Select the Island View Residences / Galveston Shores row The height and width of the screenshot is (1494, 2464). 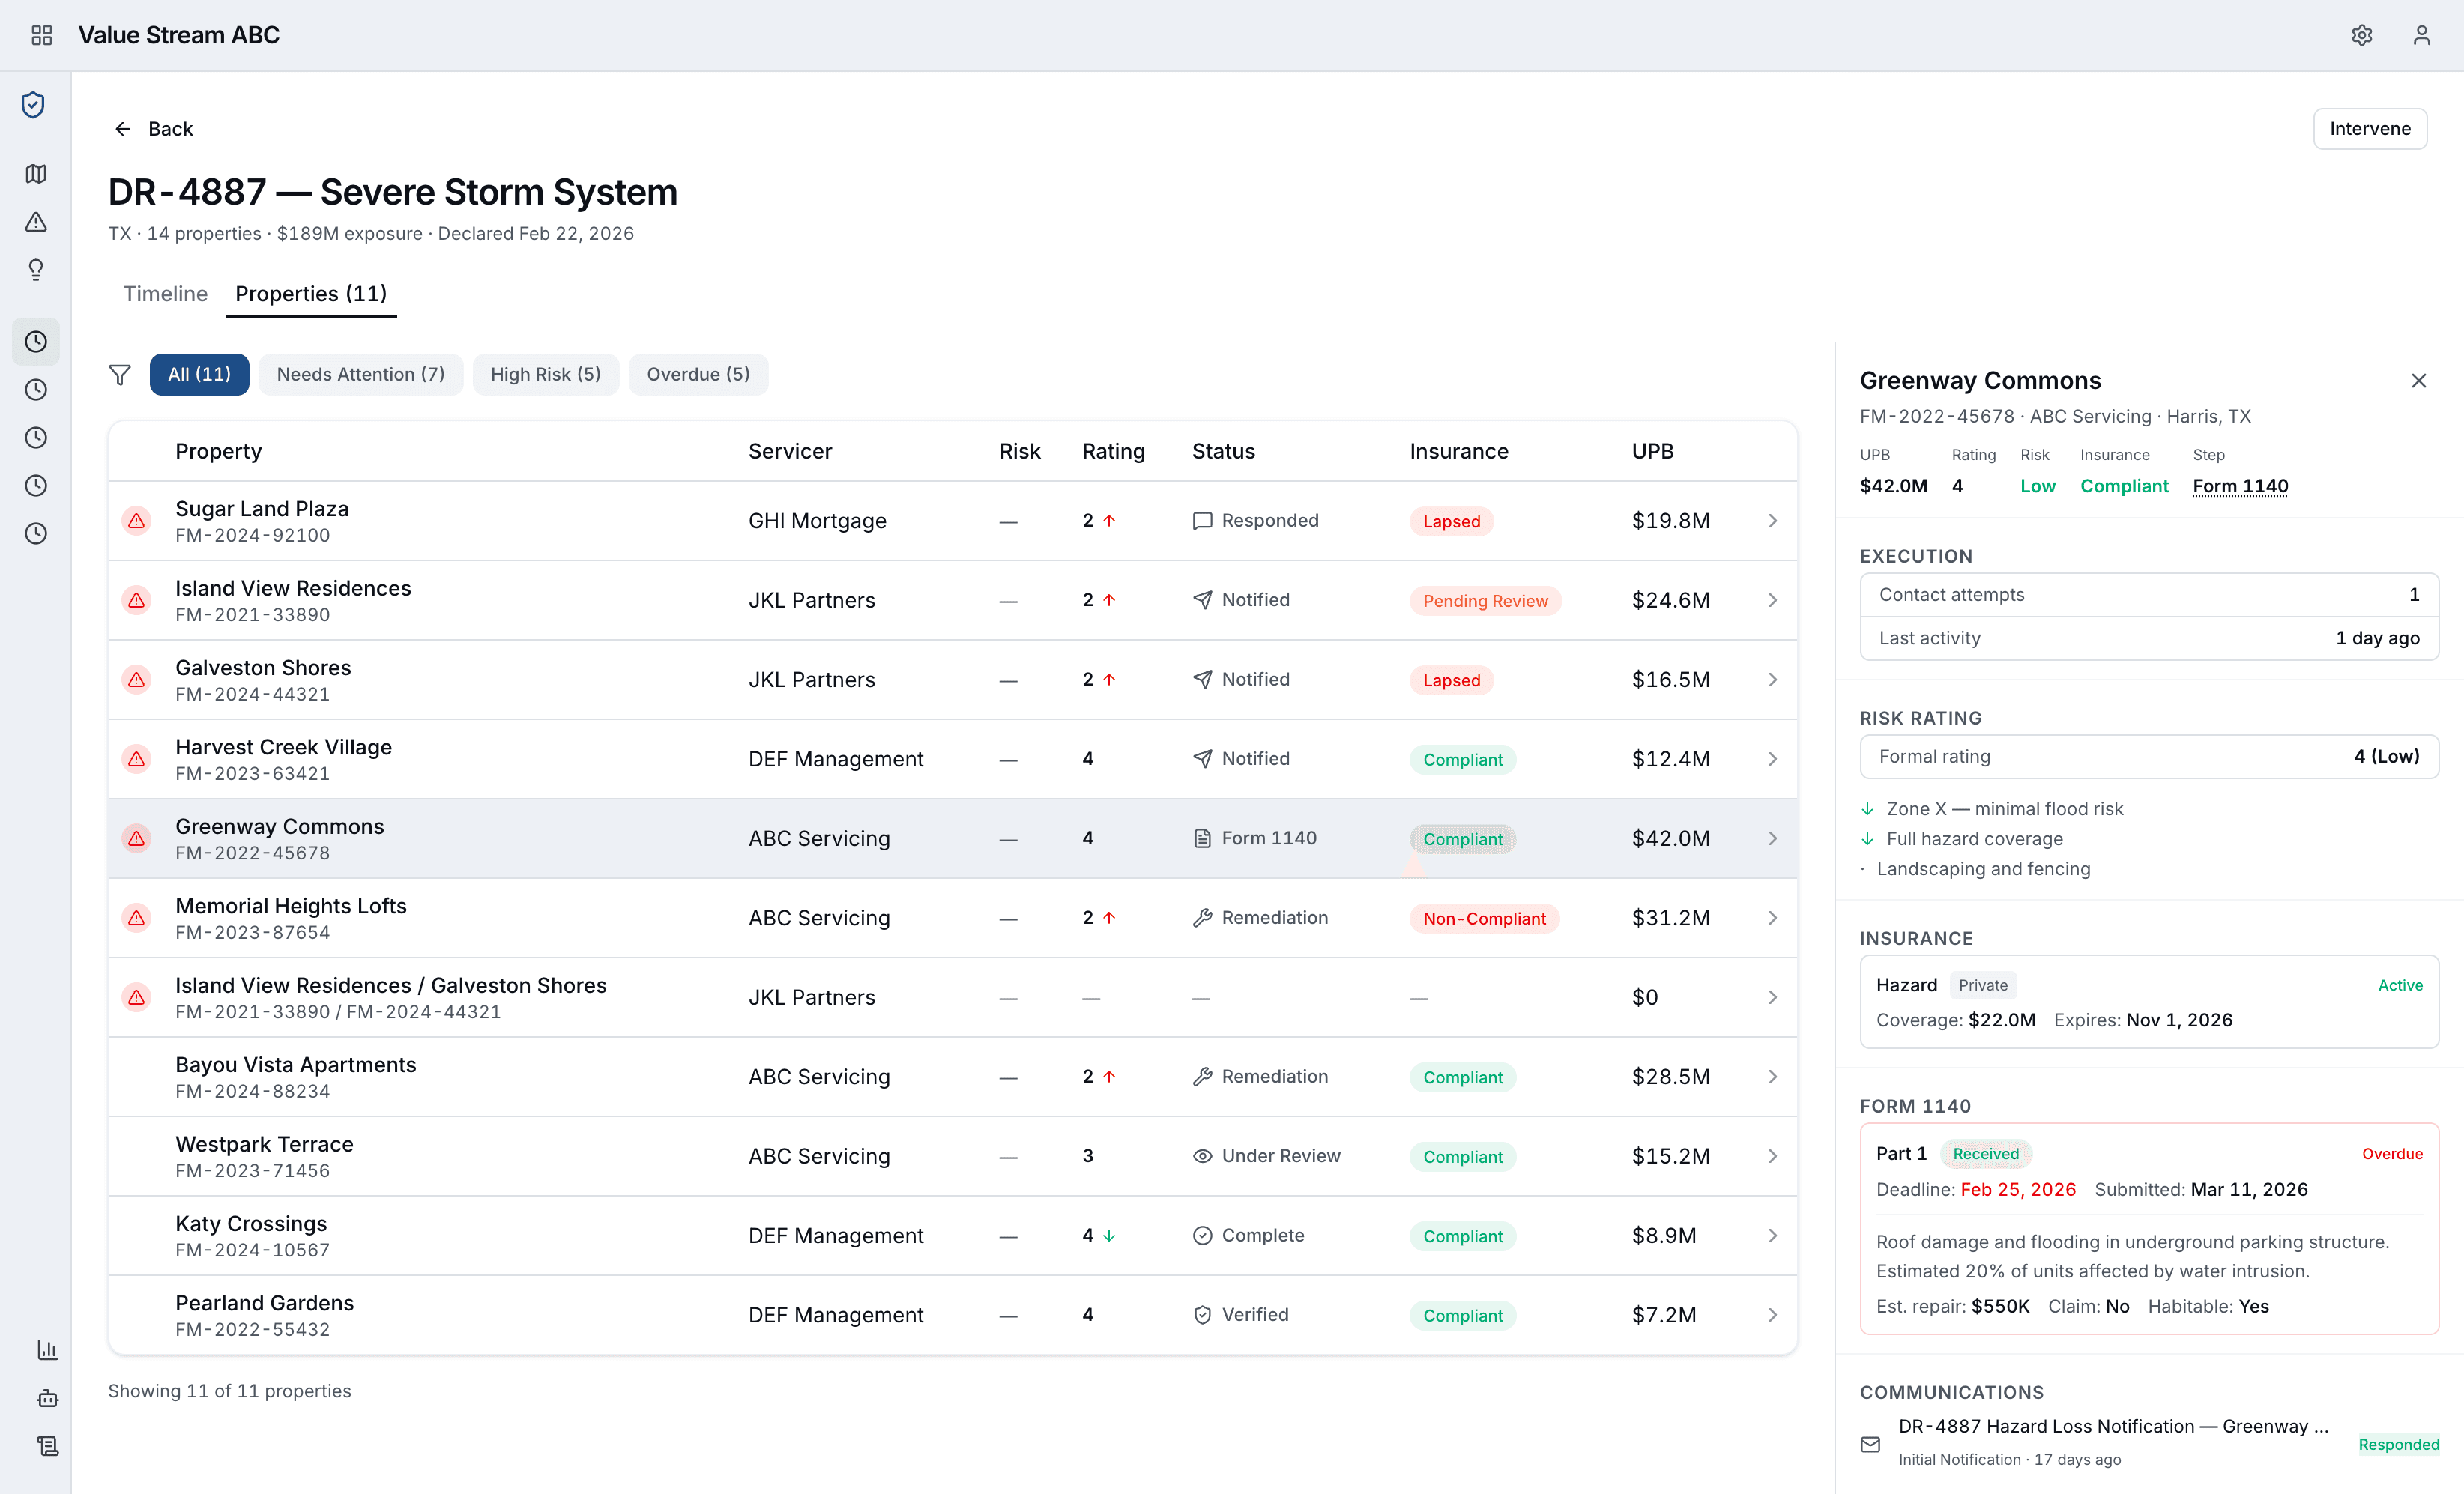click(952, 998)
